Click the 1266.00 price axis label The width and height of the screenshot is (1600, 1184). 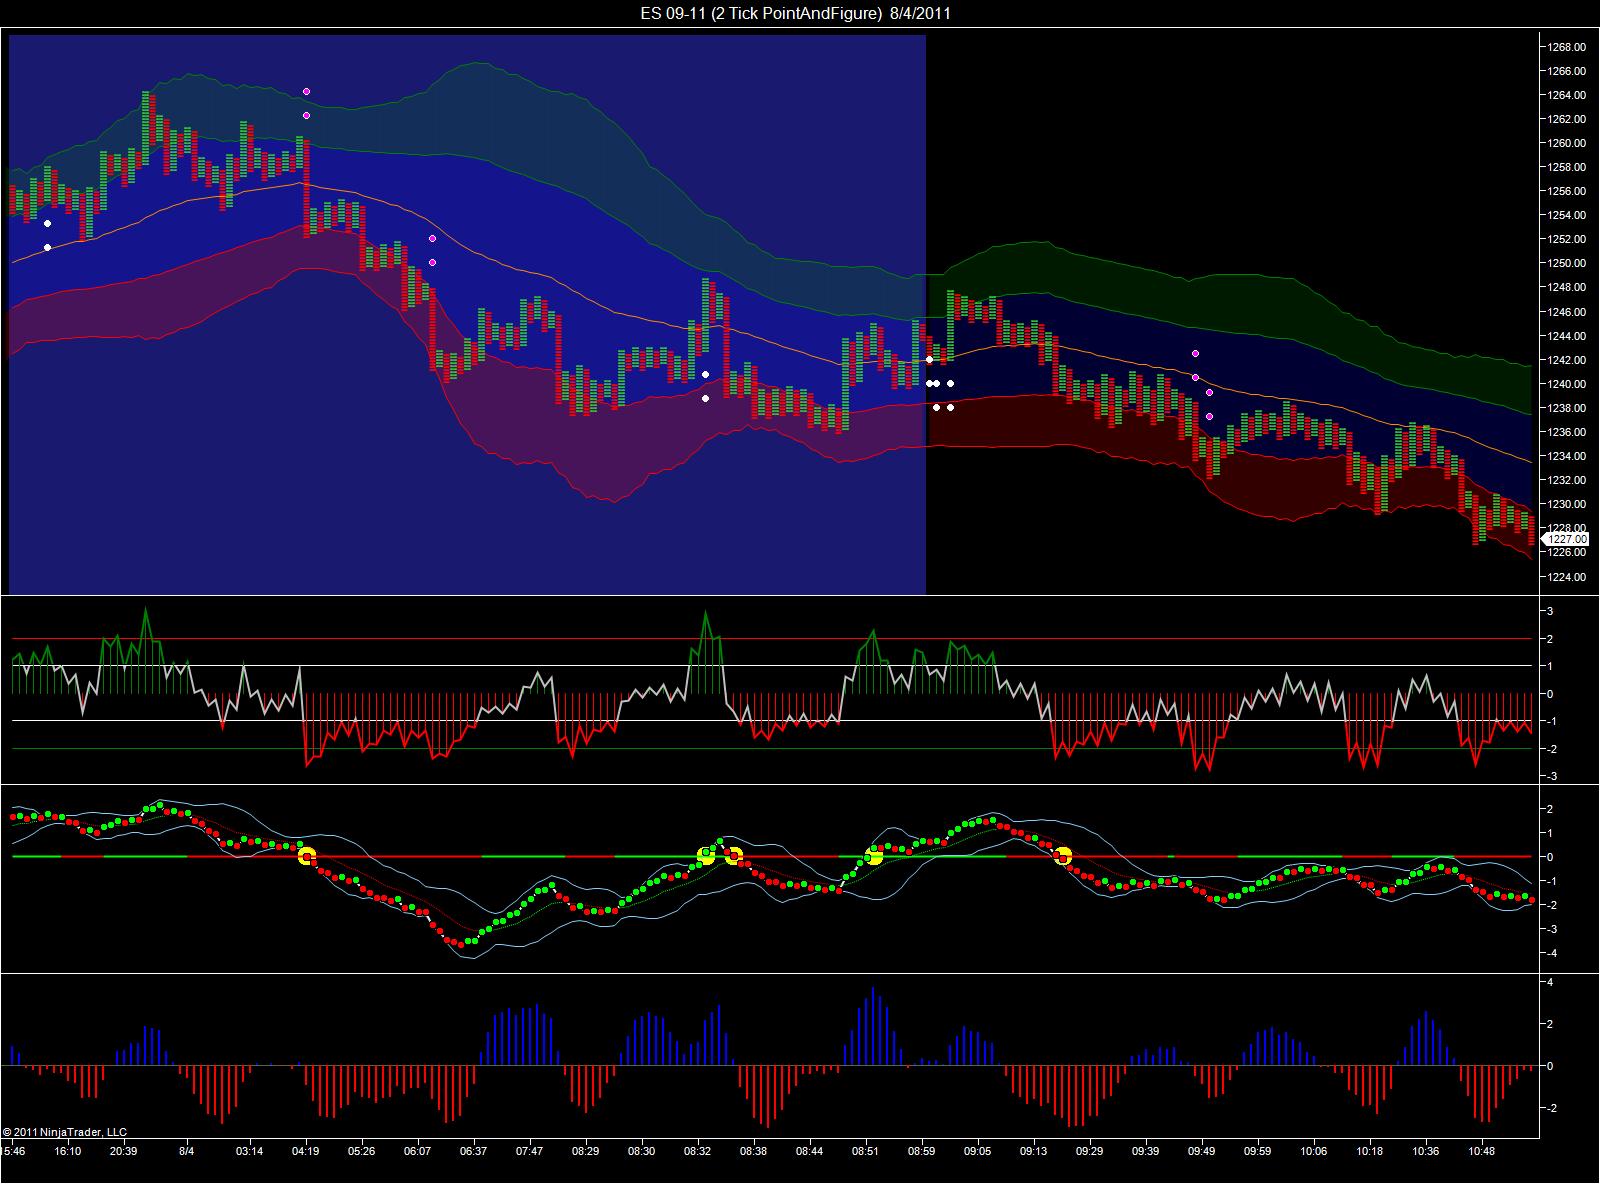(1567, 71)
